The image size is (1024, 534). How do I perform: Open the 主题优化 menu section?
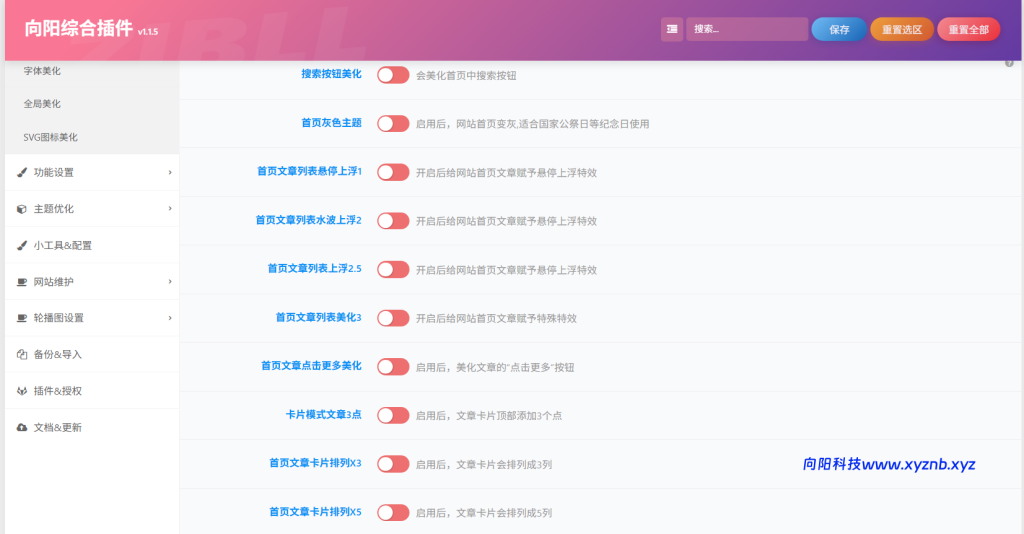click(x=92, y=209)
